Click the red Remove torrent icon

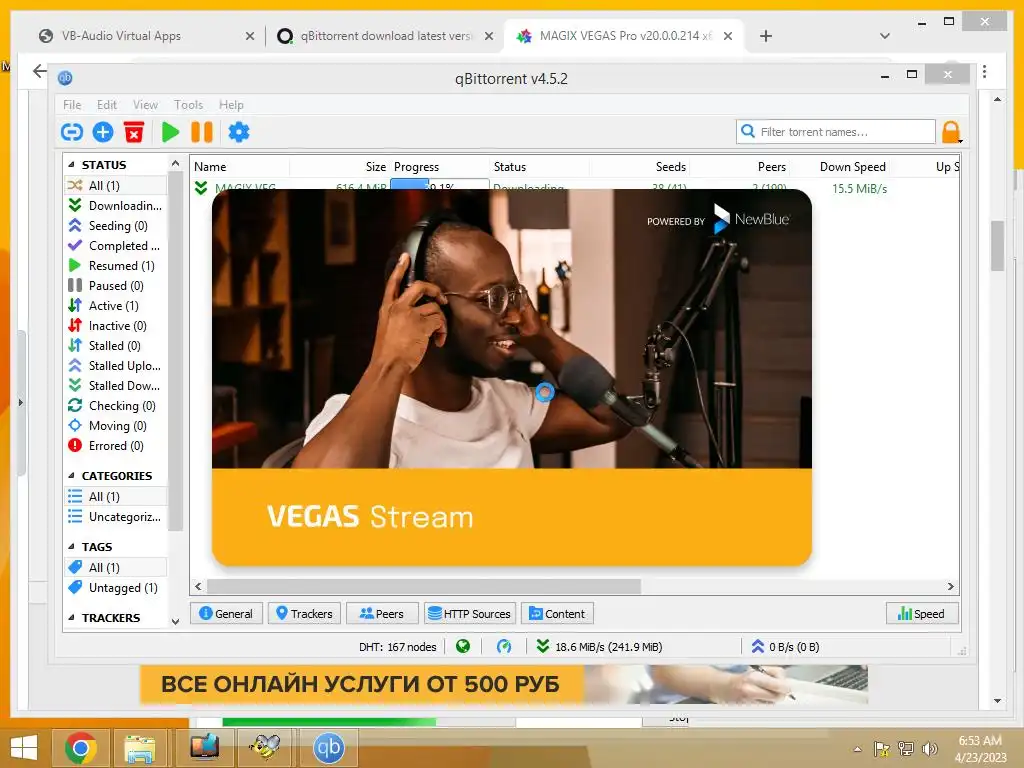pyautogui.click(x=134, y=132)
